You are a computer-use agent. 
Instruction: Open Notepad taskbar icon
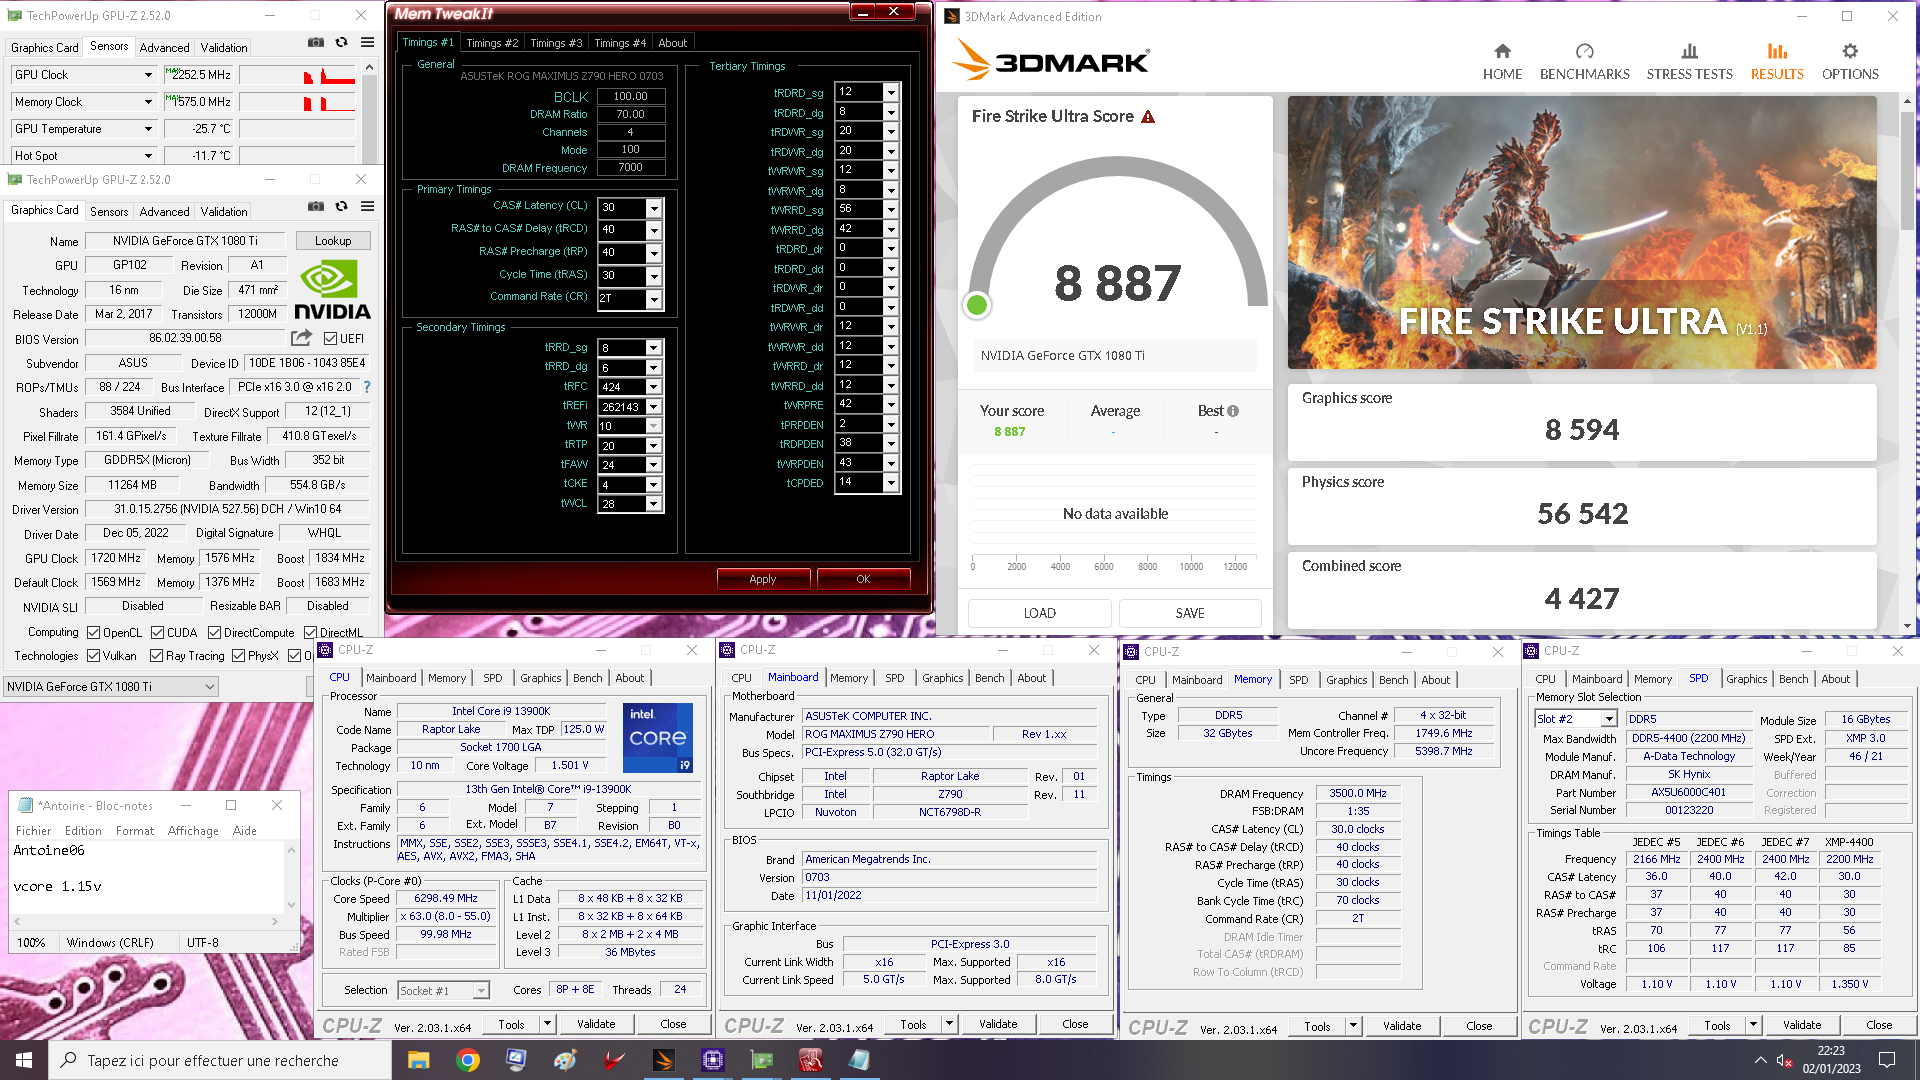859,1060
